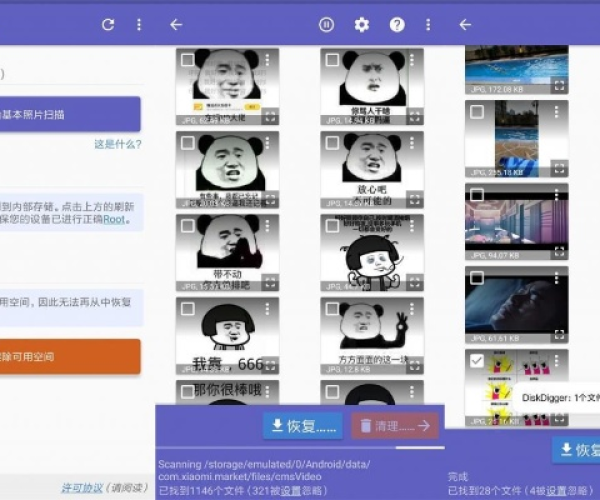Open three-dot menu on yellow-banner panda image
Viewport: 600px width, 500px height.
click(267, 60)
